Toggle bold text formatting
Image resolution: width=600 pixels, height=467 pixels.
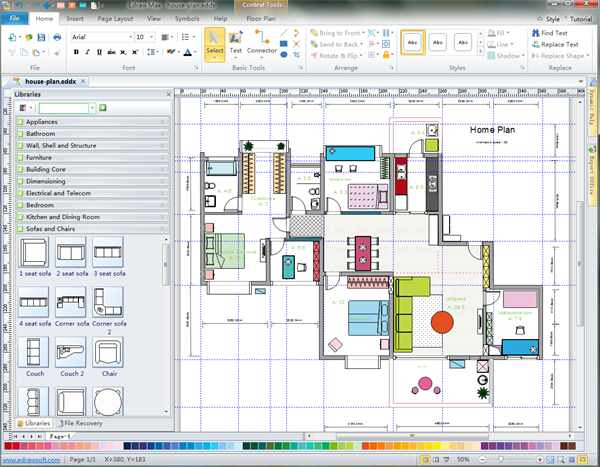78,52
